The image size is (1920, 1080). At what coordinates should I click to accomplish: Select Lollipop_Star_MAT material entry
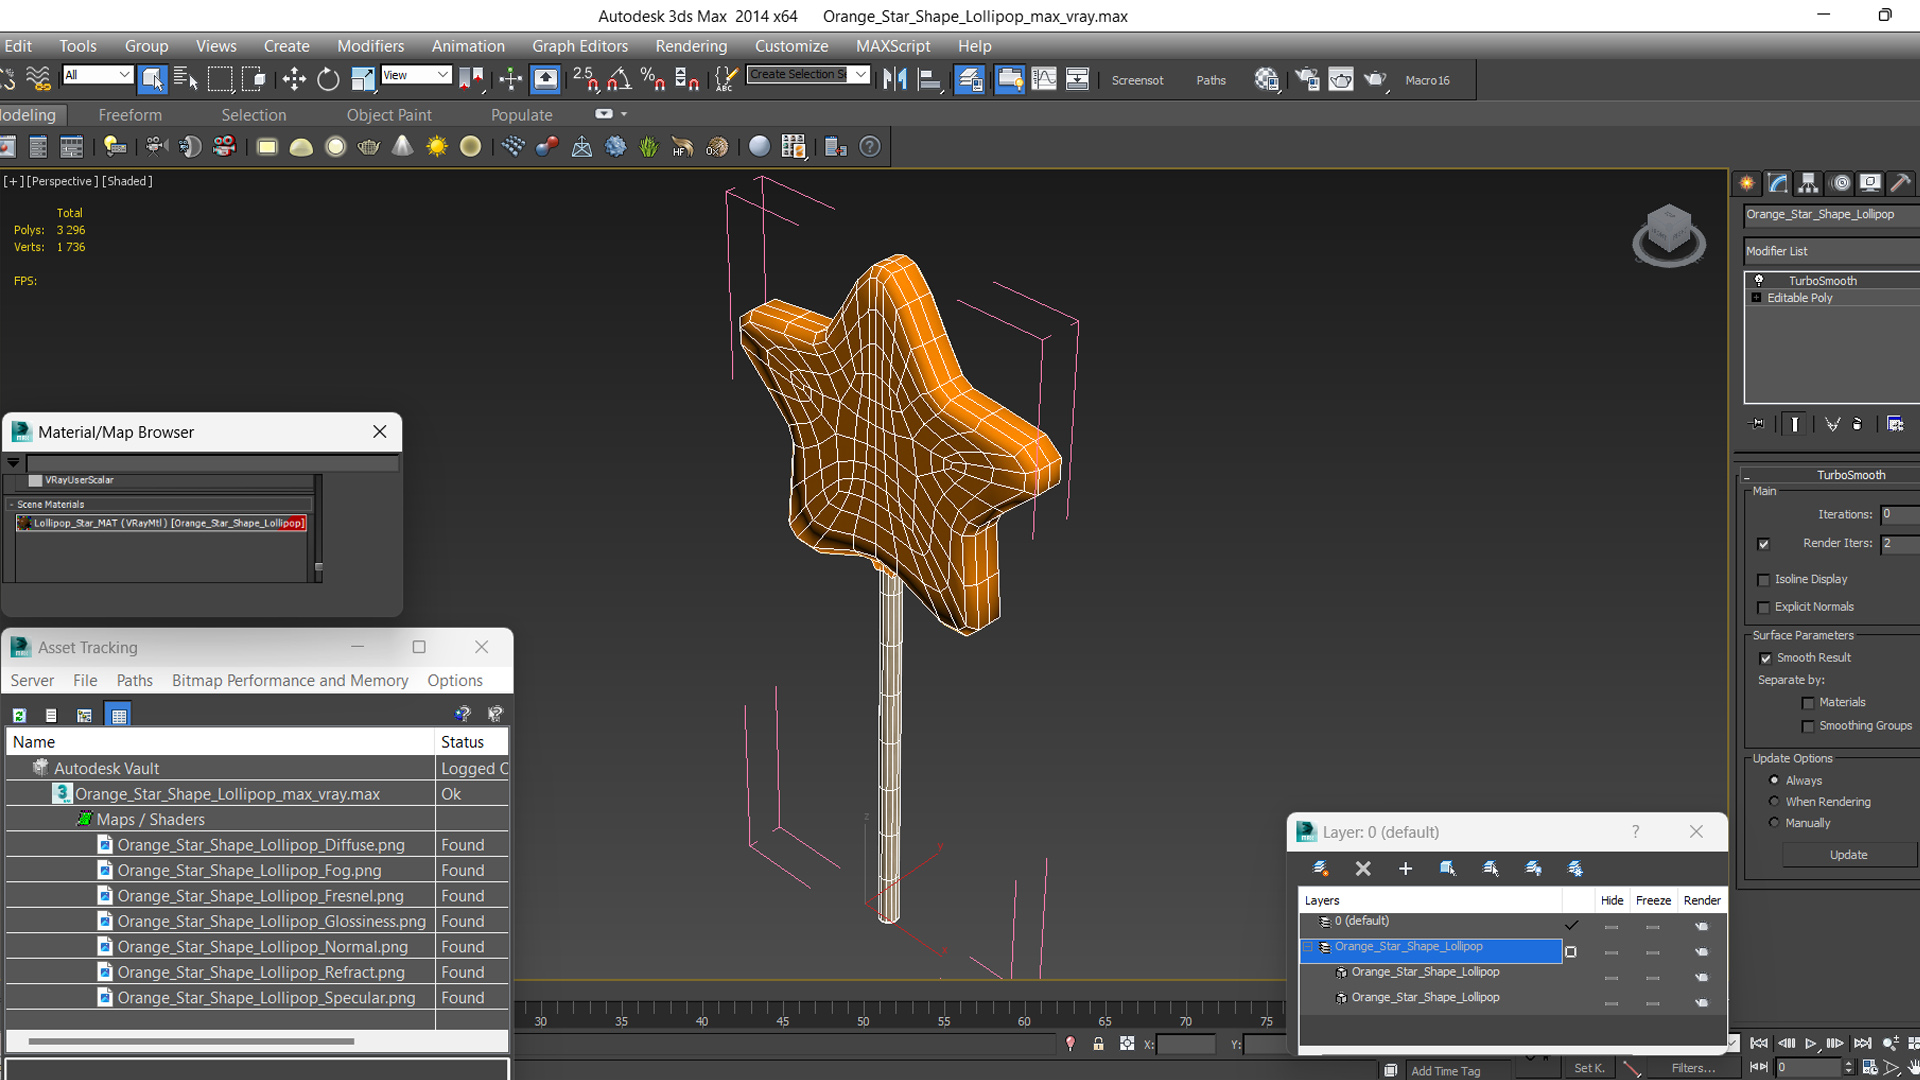pos(161,523)
